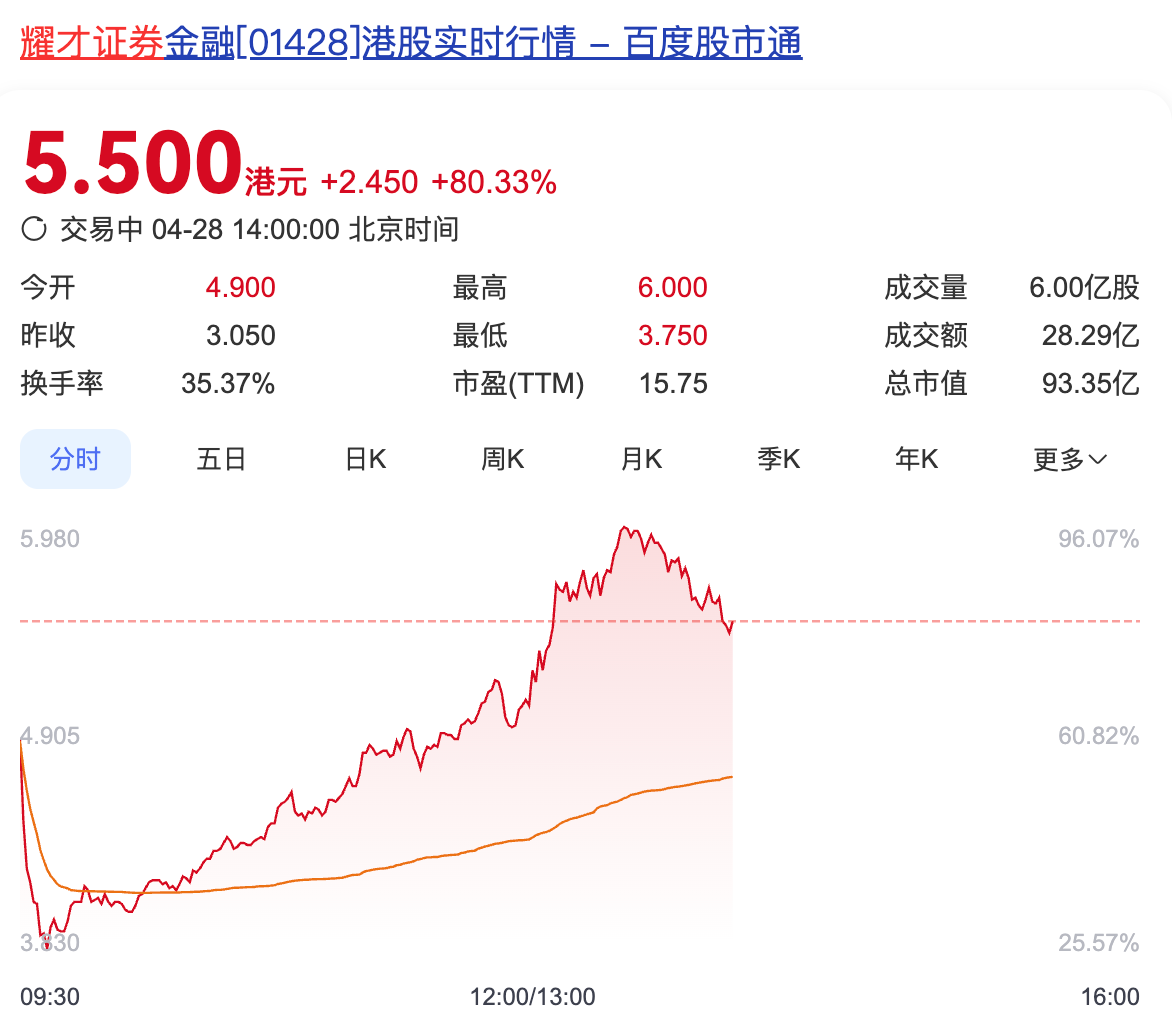Viewport: 1172px width, 1030px height.
Task: Select the 季K chart tab
Action: click(779, 459)
